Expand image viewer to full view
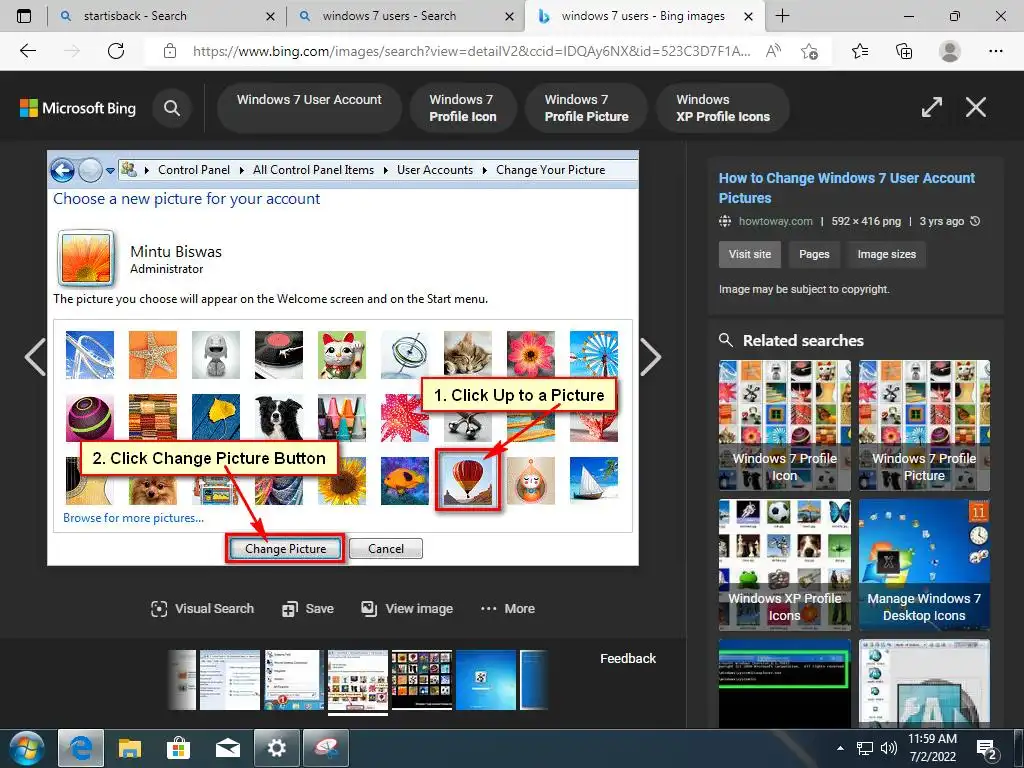This screenshot has width=1024, height=768. [x=932, y=107]
